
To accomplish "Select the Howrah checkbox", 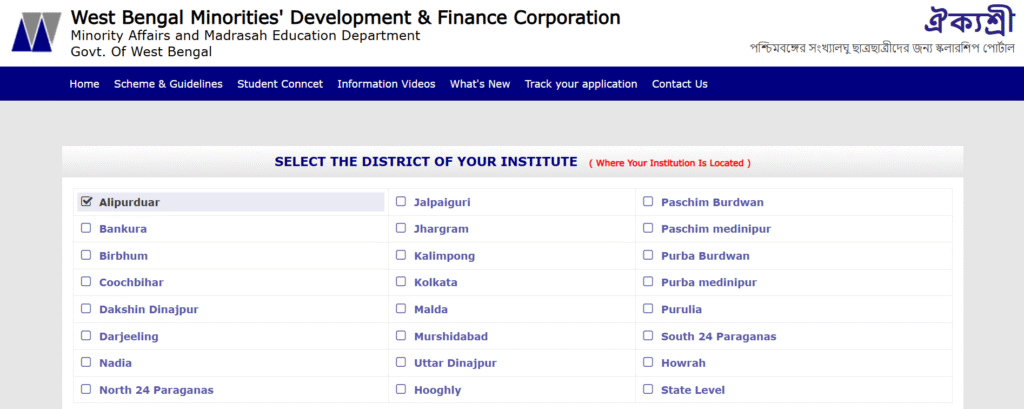I will tap(648, 363).
